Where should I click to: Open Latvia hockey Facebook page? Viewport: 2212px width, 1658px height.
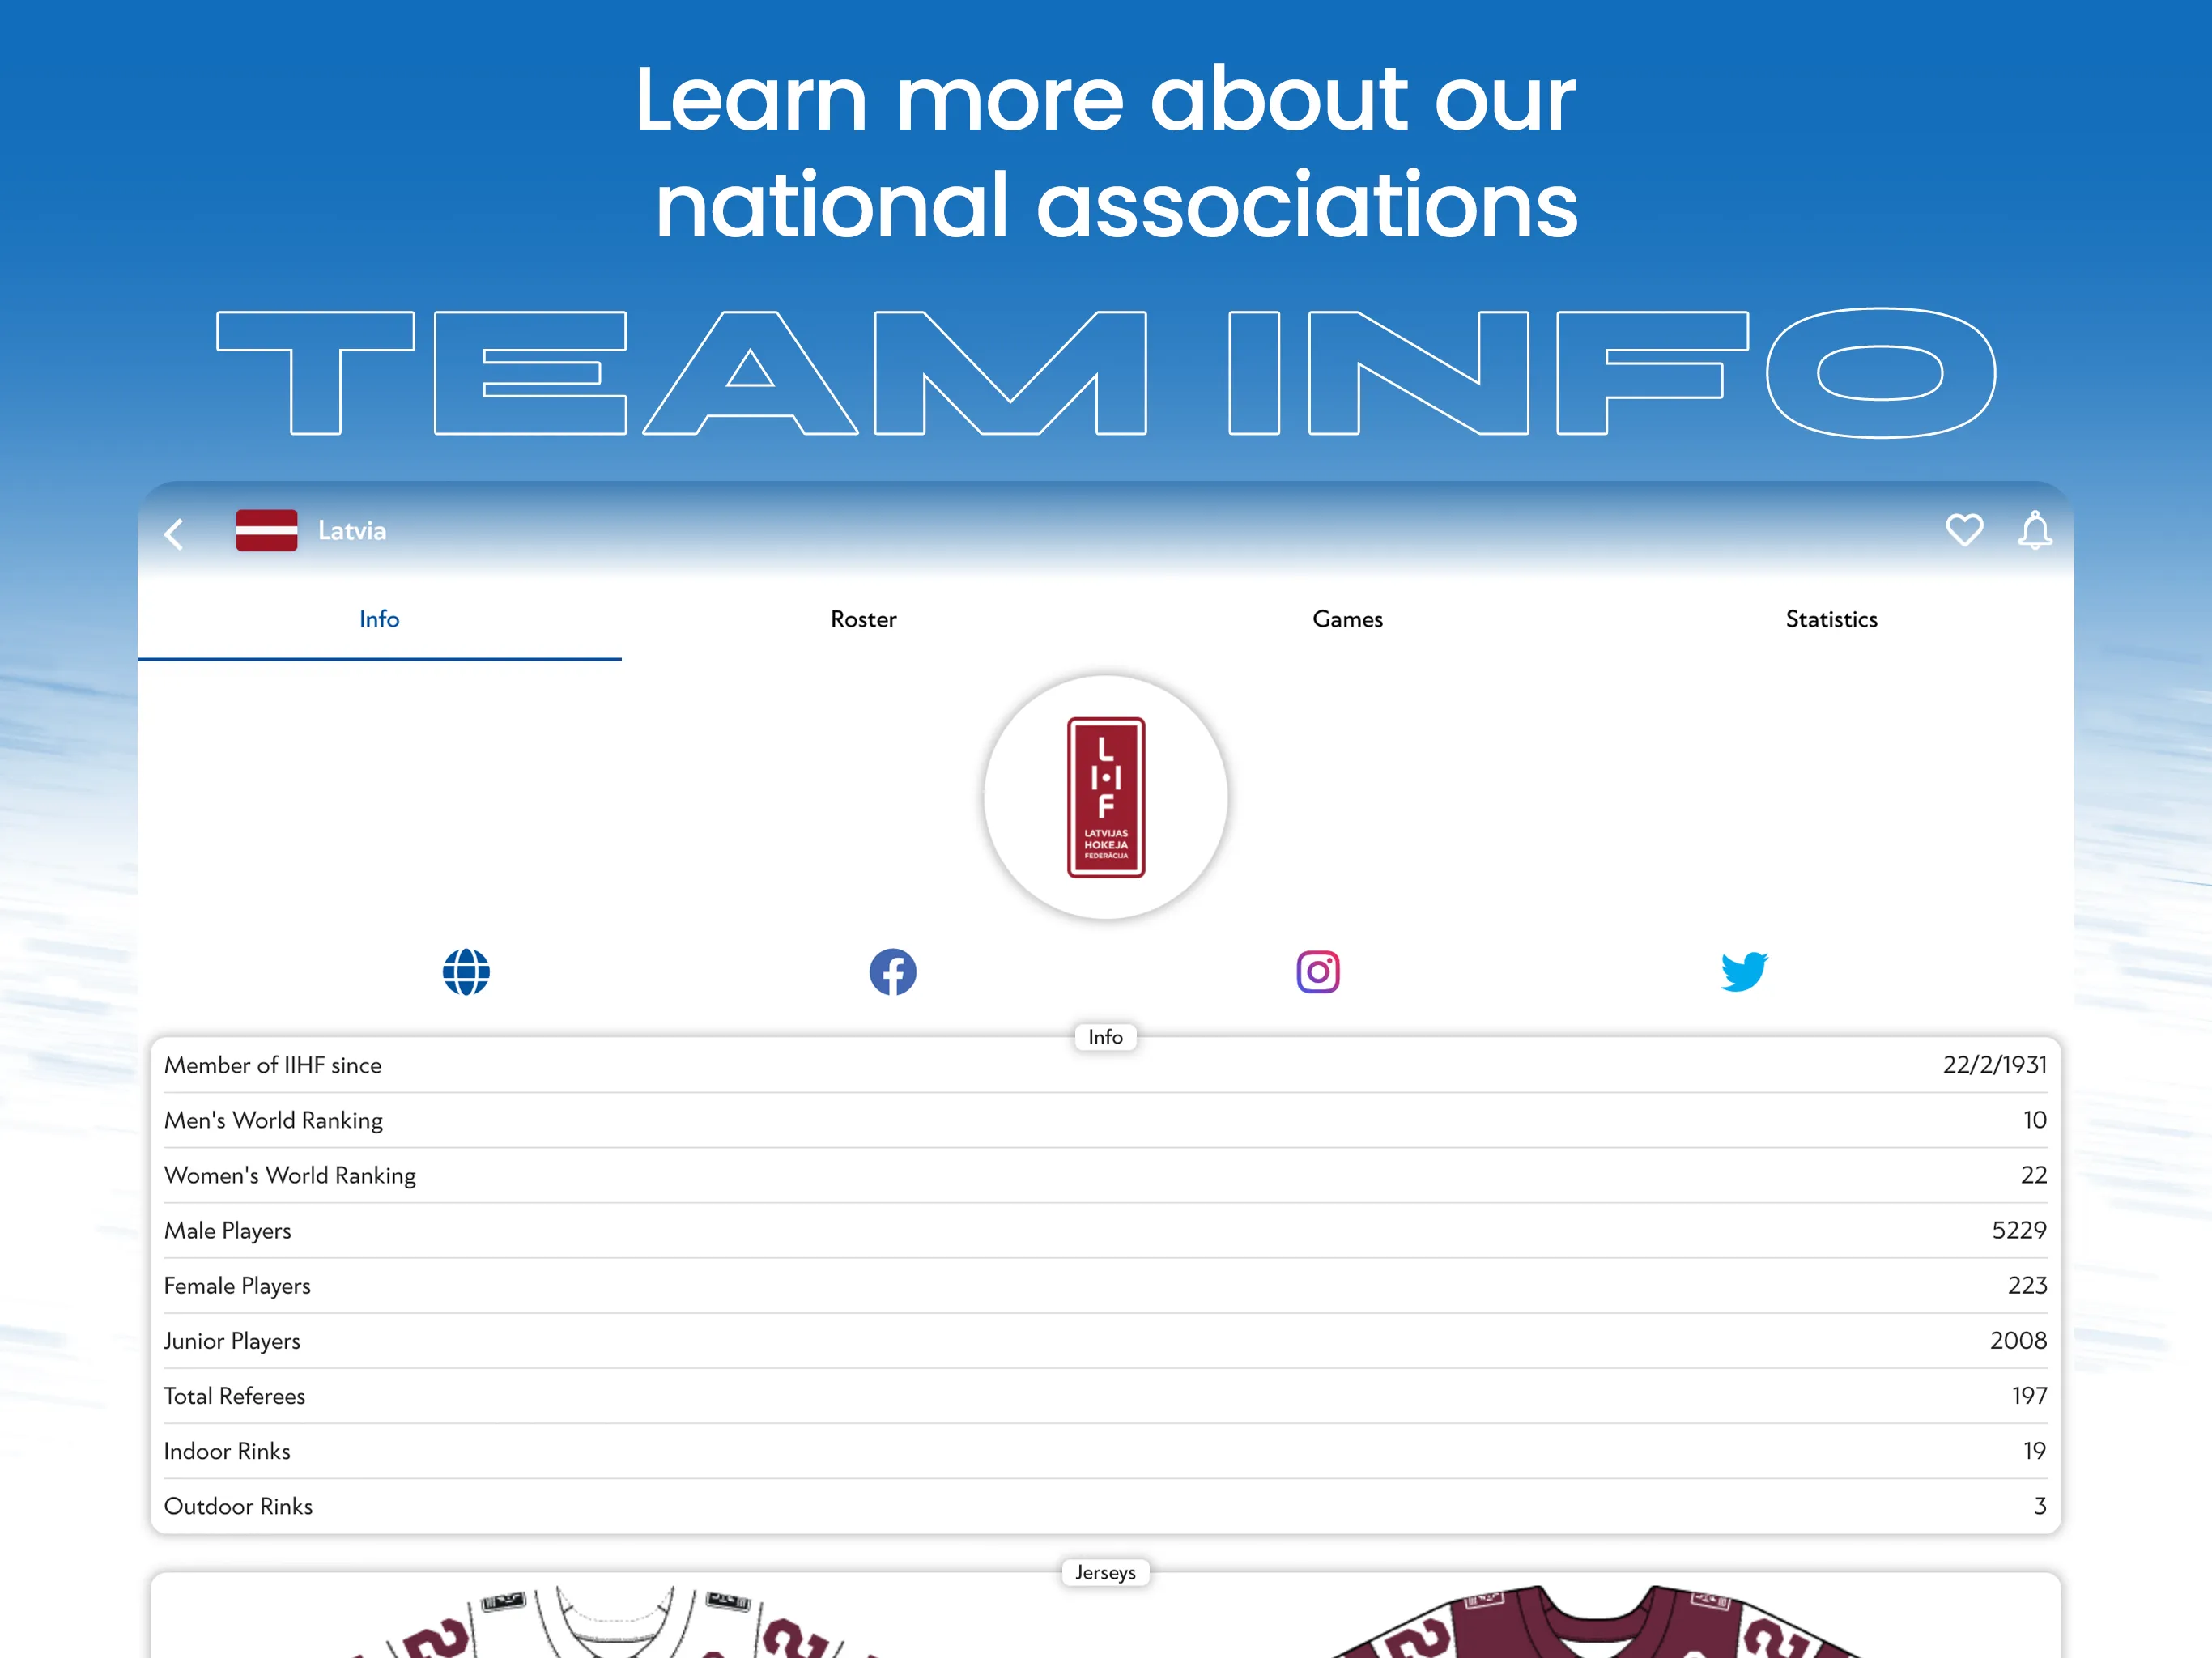(894, 971)
